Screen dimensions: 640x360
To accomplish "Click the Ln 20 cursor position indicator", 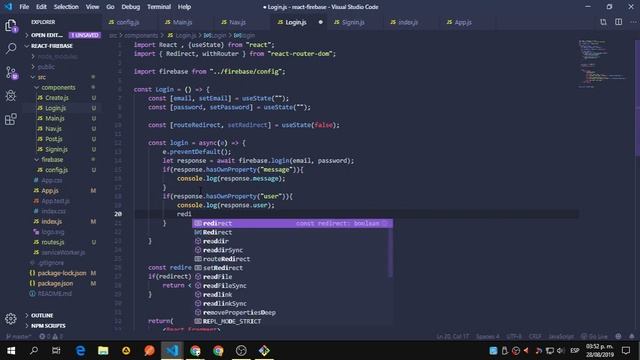I will 452,337.
